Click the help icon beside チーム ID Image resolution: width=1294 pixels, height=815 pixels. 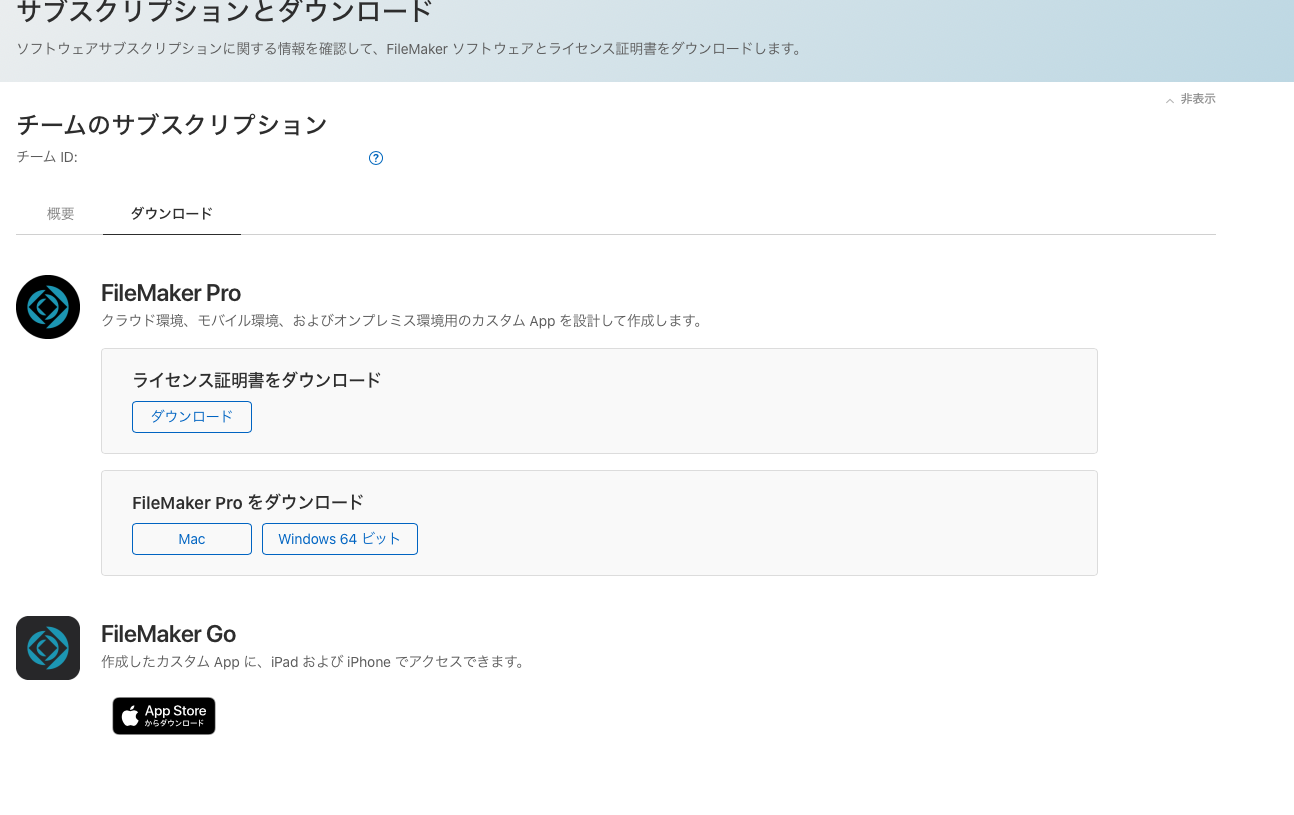coord(376,158)
